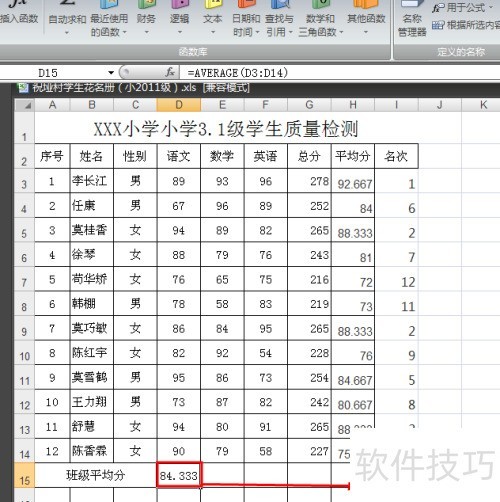Select the row 15 header
500x502 pixels.
pyautogui.click(x=25, y=475)
